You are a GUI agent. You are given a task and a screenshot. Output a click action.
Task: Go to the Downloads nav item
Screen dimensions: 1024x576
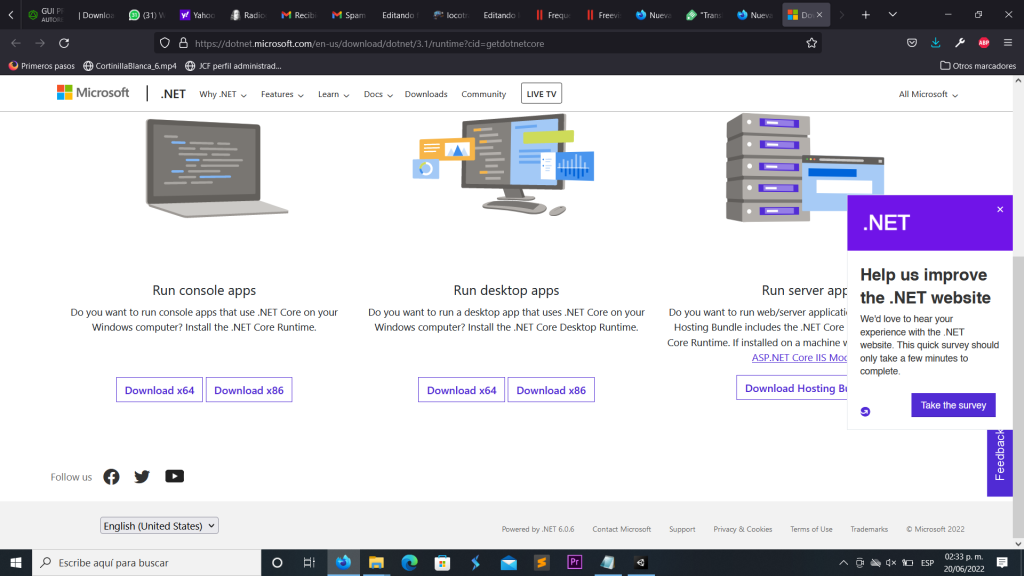click(426, 94)
